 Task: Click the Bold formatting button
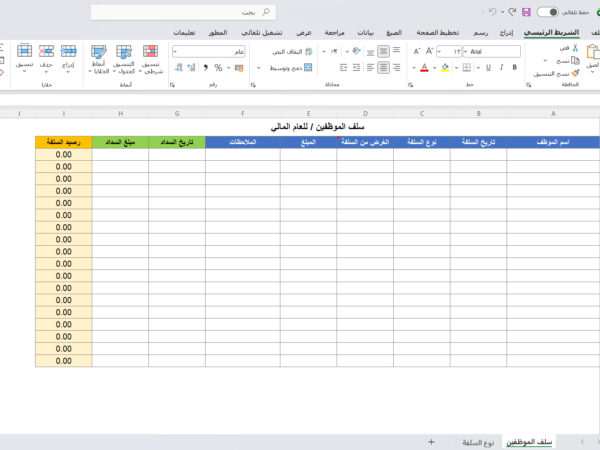coord(512,68)
